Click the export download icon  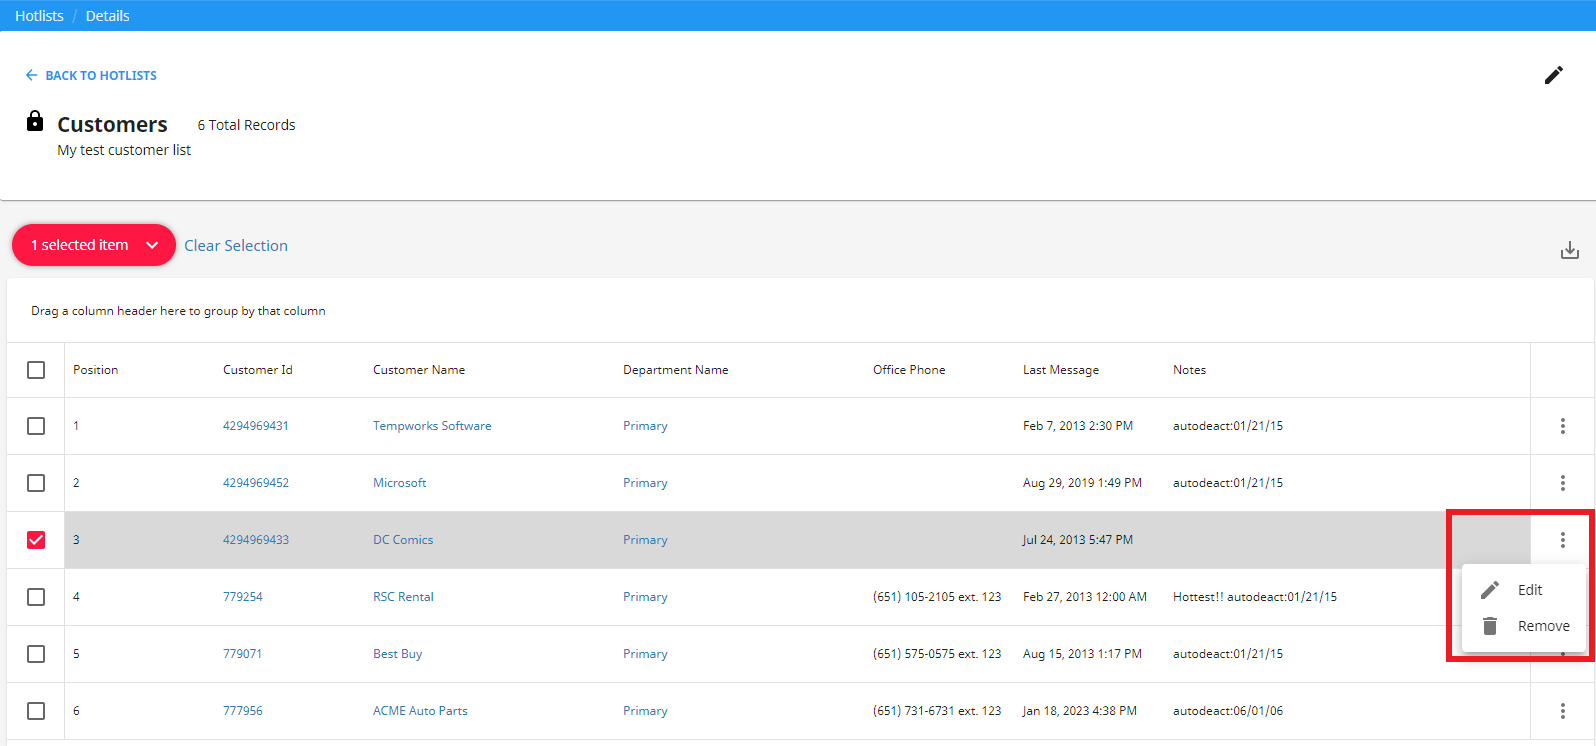(x=1570, y=250)
